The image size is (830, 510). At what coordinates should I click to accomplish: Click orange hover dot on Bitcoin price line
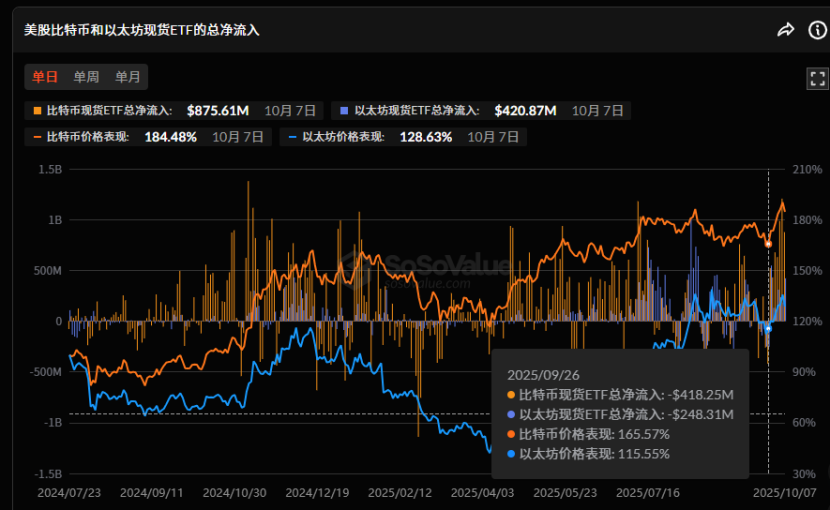[768, 243]
